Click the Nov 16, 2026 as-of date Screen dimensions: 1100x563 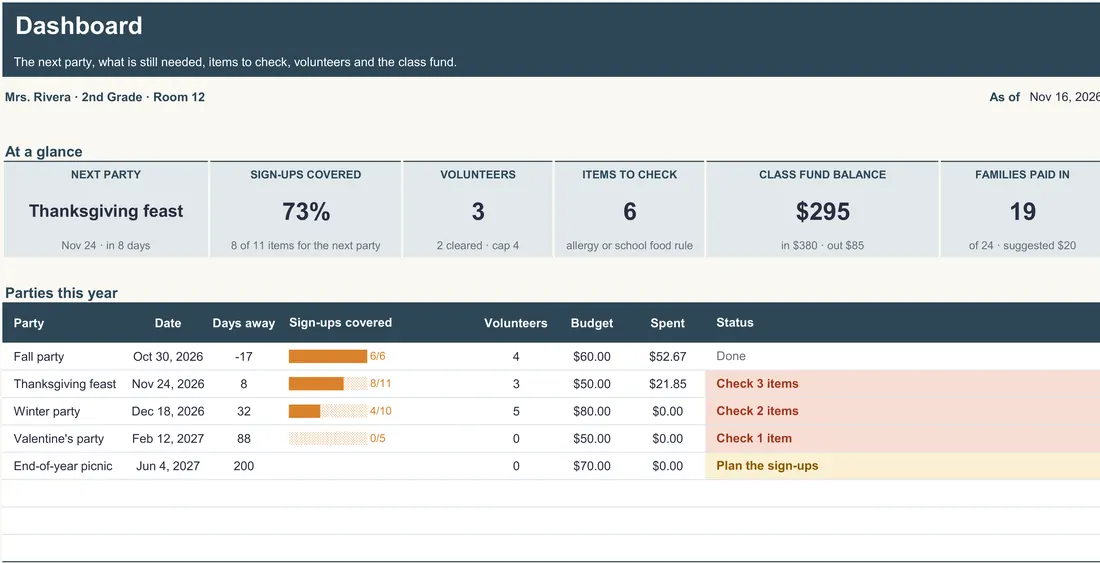pyautogui.click(x=1064, y=97)
